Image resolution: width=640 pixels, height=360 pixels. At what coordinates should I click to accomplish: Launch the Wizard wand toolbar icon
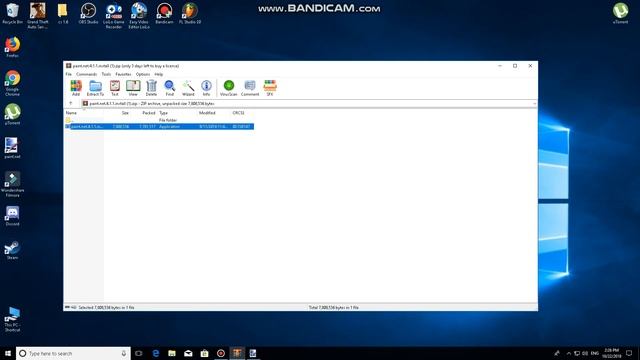pyautogui.click(x=188, y=88)
